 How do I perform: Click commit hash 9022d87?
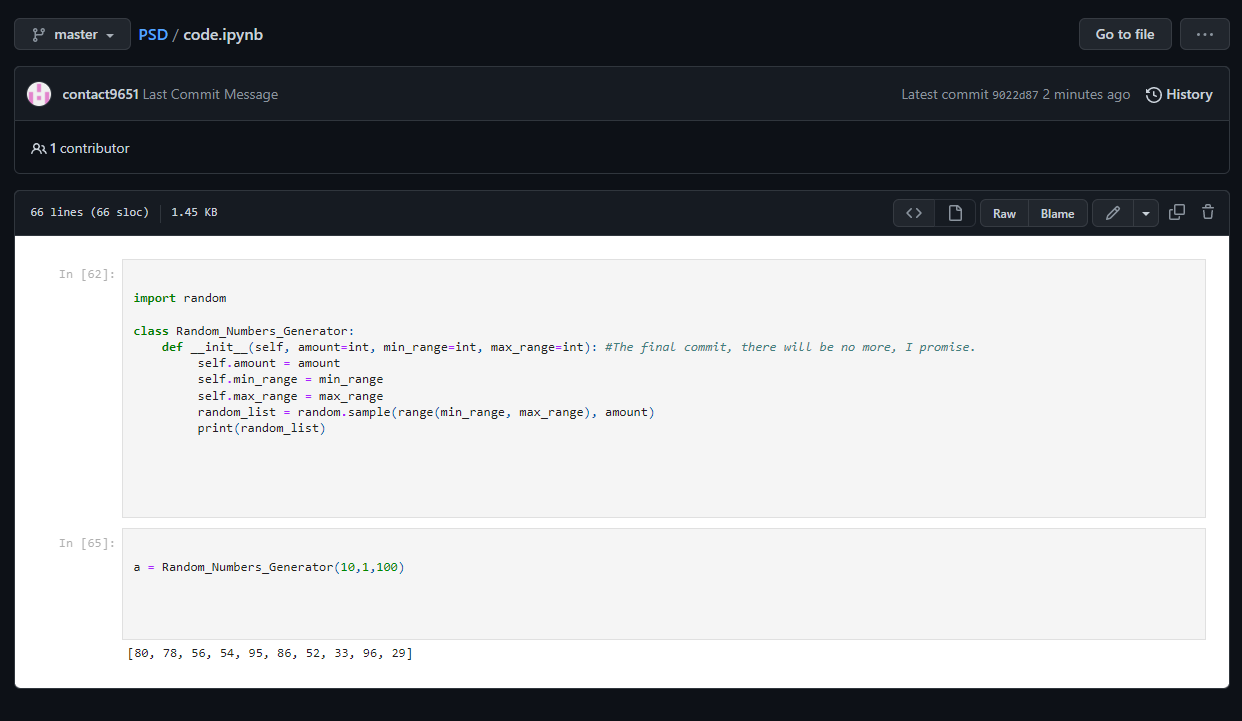tap(1014, 95)
